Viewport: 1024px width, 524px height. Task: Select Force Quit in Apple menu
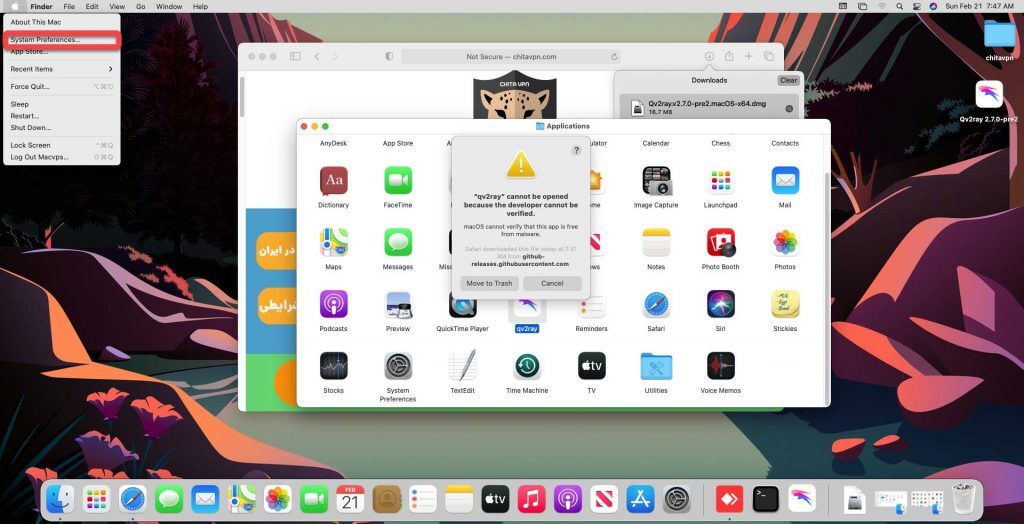[x=30, y=87]
